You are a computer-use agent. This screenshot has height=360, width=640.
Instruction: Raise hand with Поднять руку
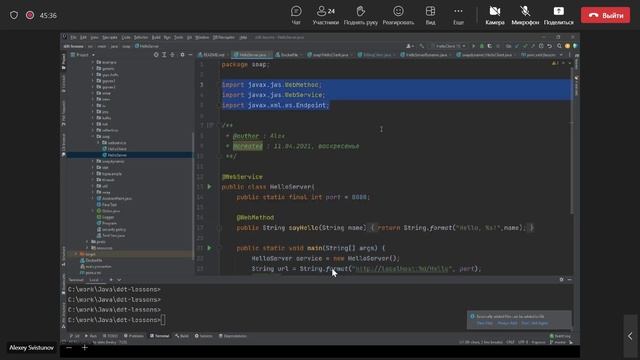point(360,16)
